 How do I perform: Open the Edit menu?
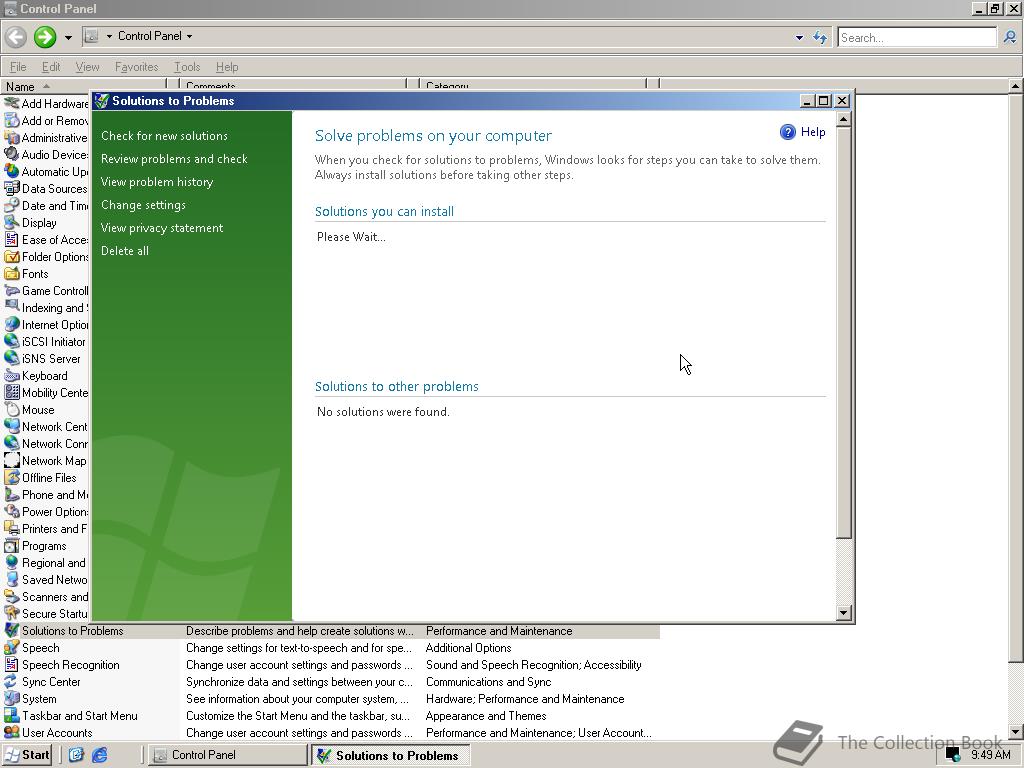click(51, 67)
